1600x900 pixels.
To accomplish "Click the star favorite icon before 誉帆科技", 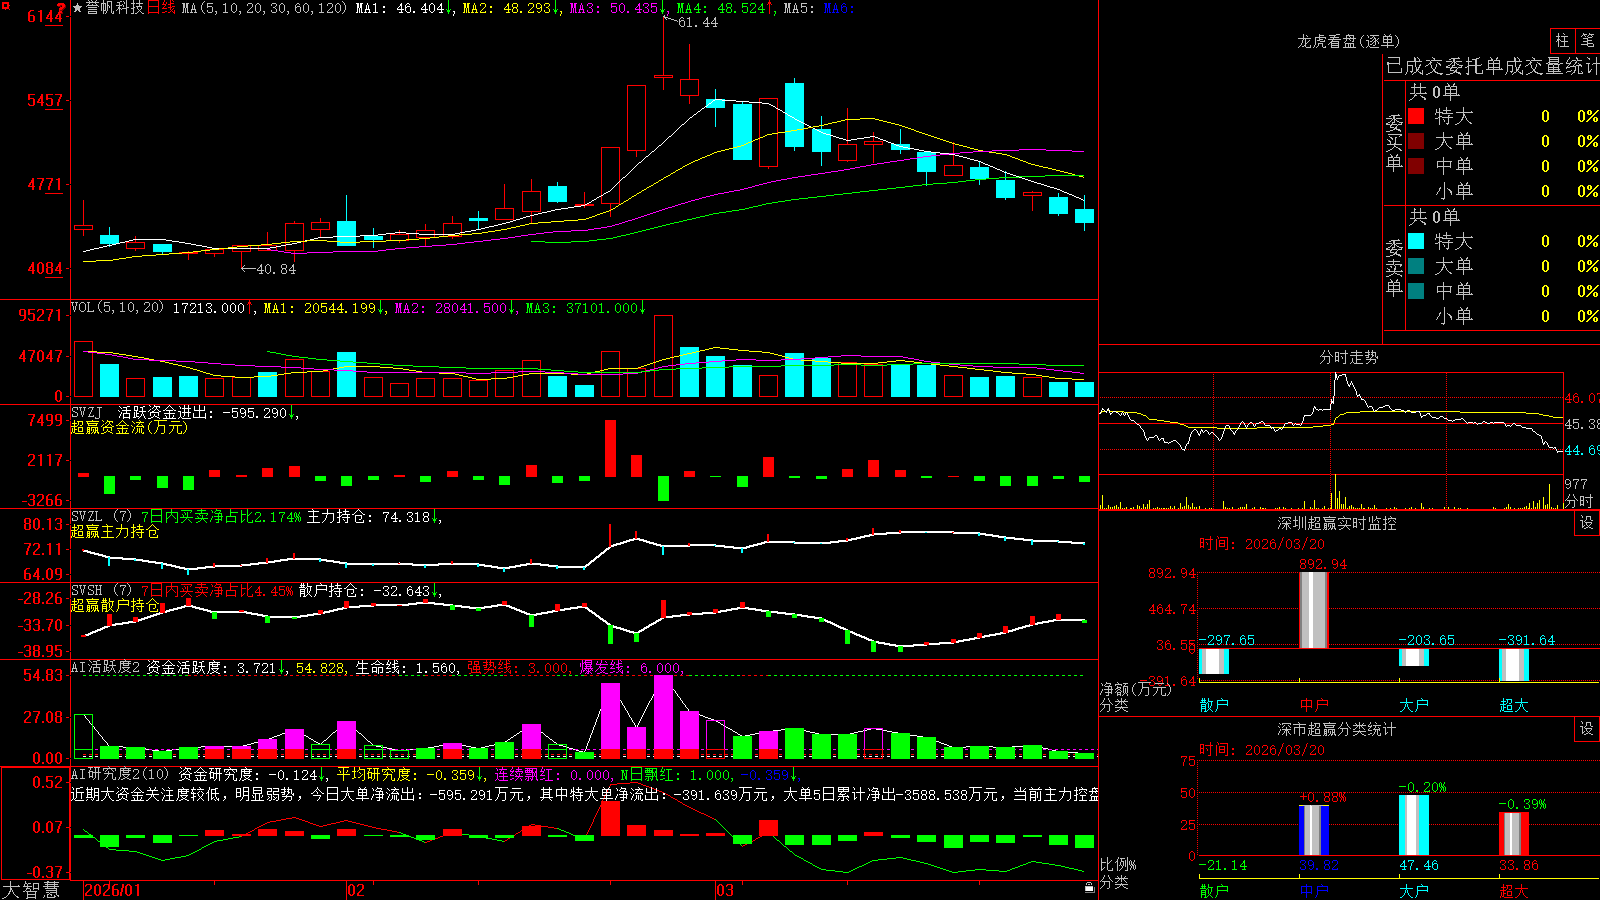I will click(x=78, y=8).
